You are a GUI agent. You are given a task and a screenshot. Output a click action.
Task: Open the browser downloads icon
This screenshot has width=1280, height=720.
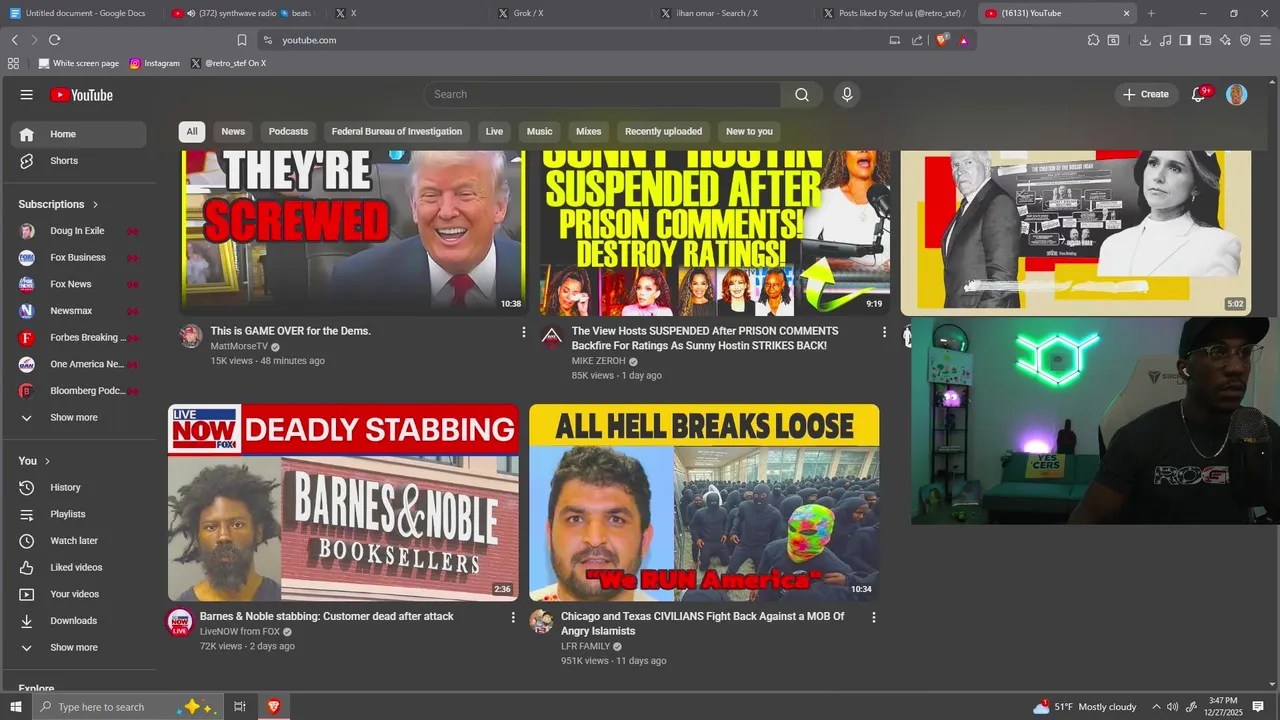point(1145,40)
